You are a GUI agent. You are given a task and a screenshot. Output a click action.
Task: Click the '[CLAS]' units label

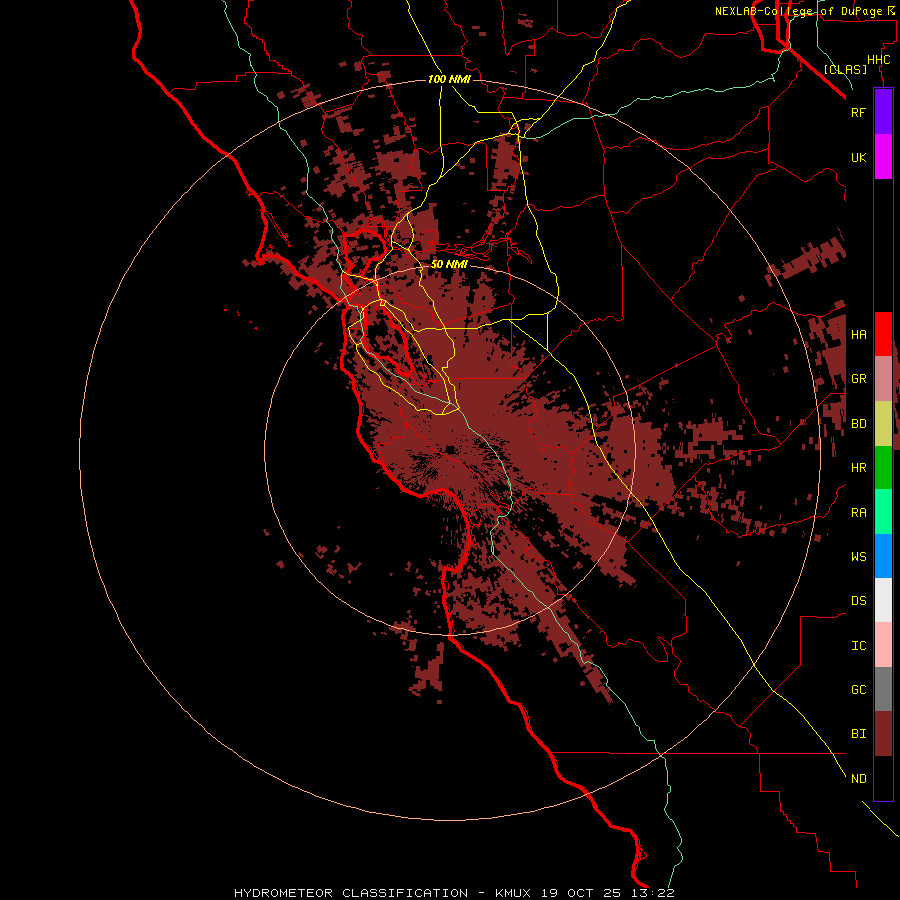pyautogui.click(x=845, y=69)
